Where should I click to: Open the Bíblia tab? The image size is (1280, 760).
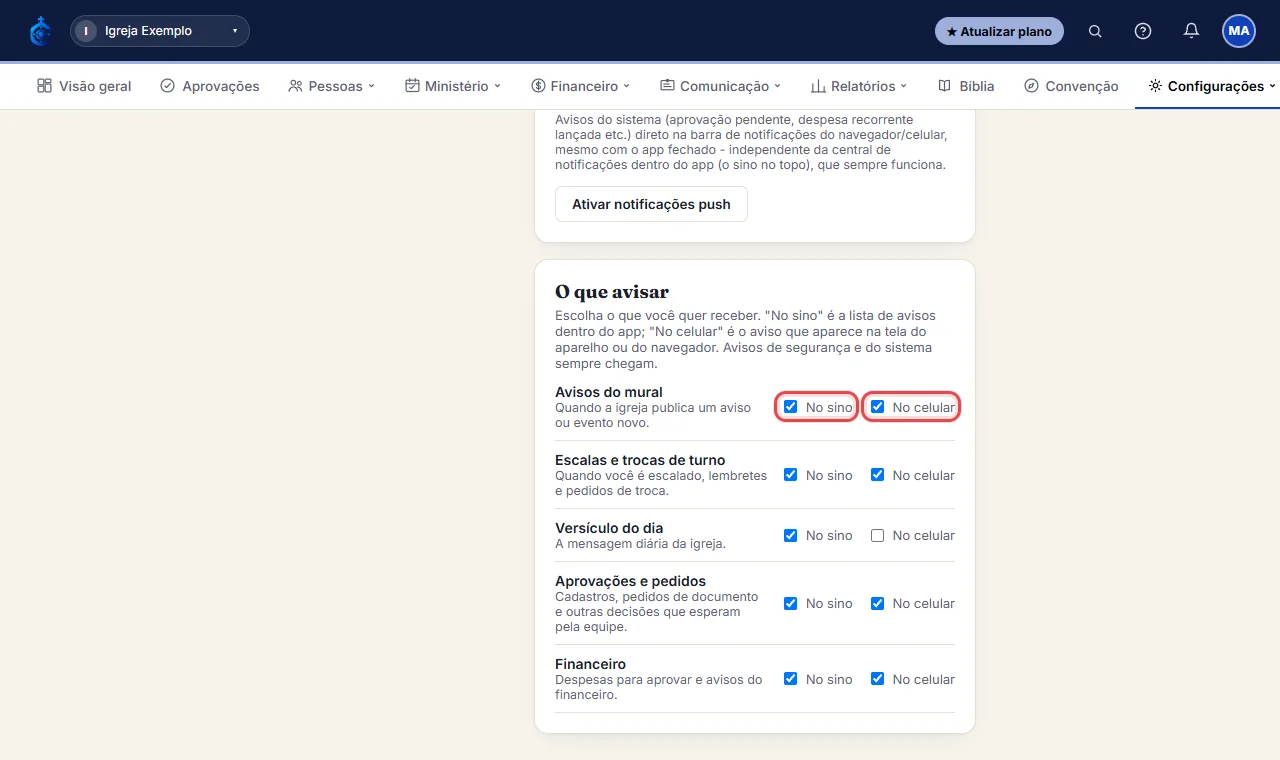966,86
